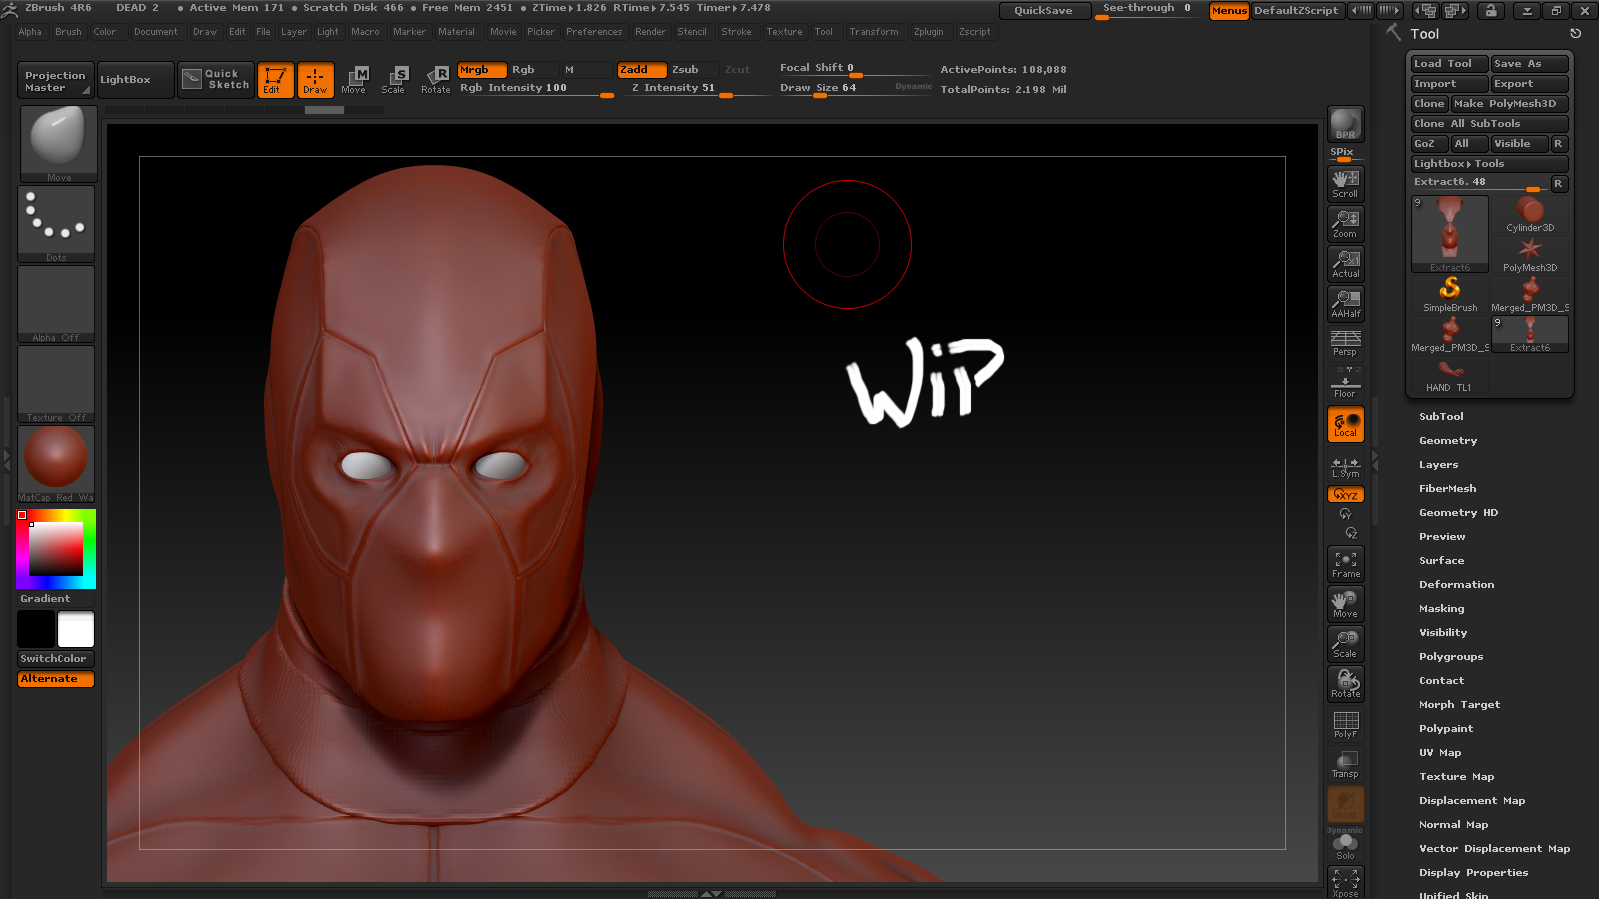Select the SimpleBrush tool
This screenshot has height=899, width=1599.
coord(1450,295)
